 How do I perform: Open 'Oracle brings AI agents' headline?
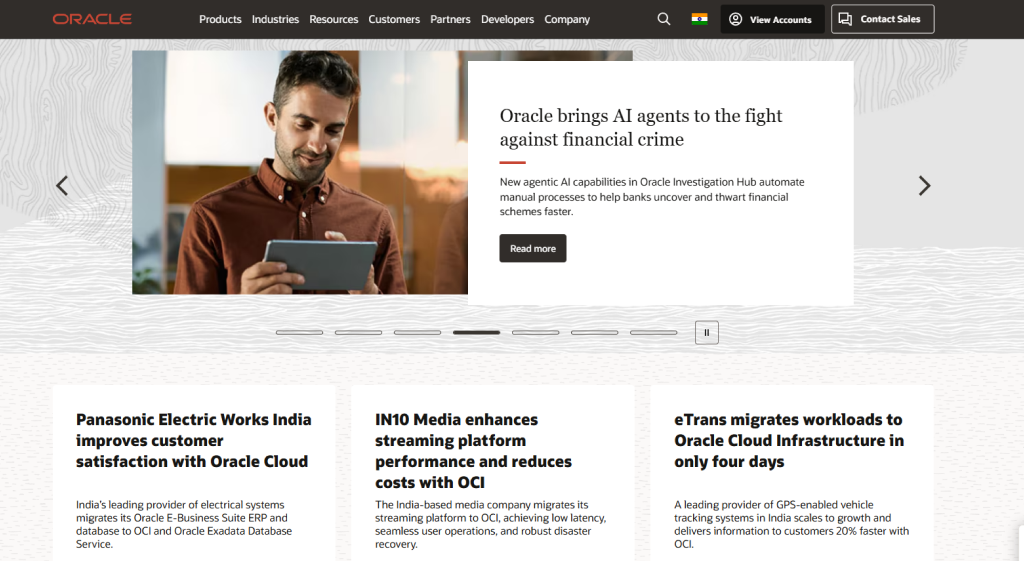(641, 127)
